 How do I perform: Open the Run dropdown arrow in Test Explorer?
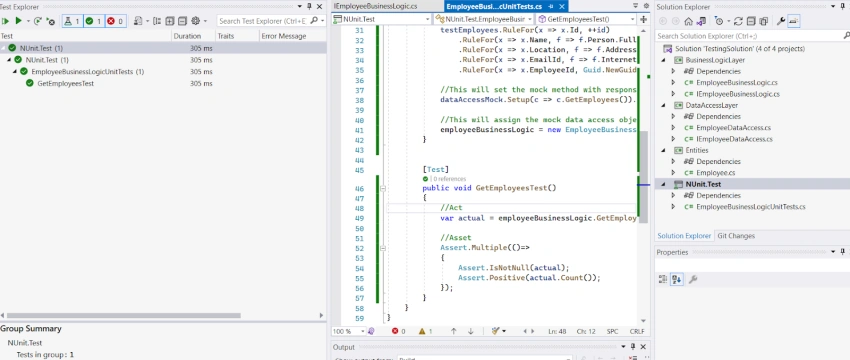click(27, 21)
